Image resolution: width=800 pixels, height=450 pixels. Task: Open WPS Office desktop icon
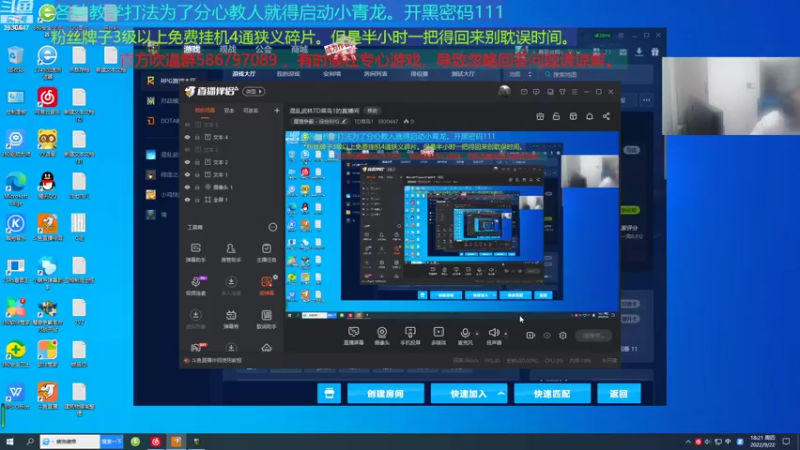point(15,396)
